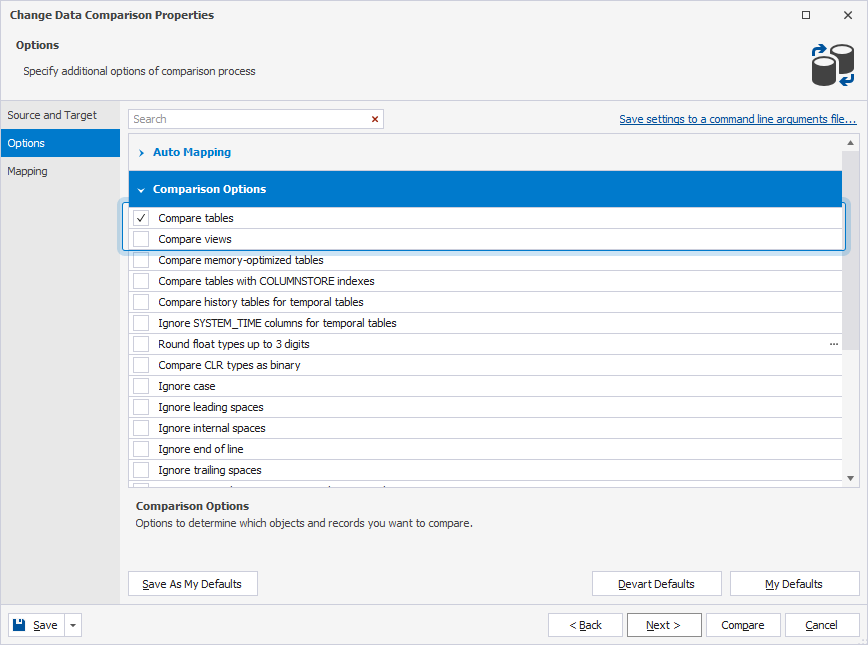Collapse the Comparison Options section

coord(140,189)
